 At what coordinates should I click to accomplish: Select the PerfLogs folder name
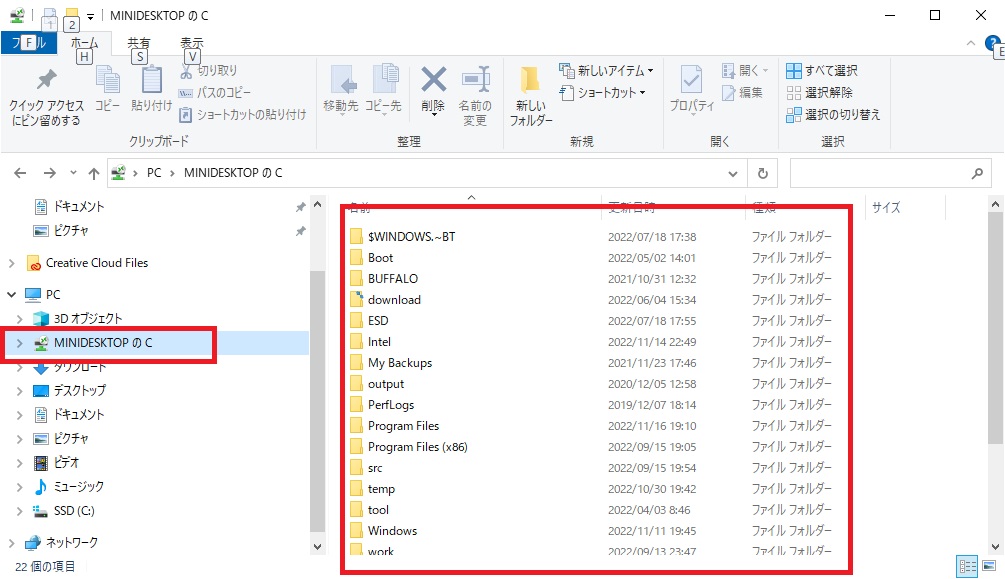[x=391, y=405]
